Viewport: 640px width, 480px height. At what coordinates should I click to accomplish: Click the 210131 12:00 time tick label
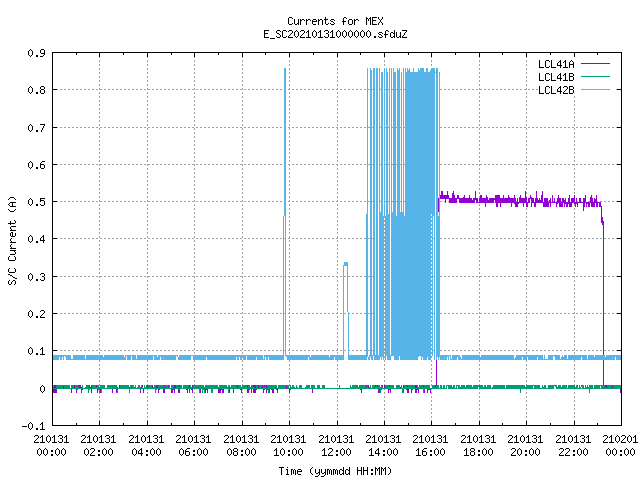pyautogui.click(x=336, y=446)
